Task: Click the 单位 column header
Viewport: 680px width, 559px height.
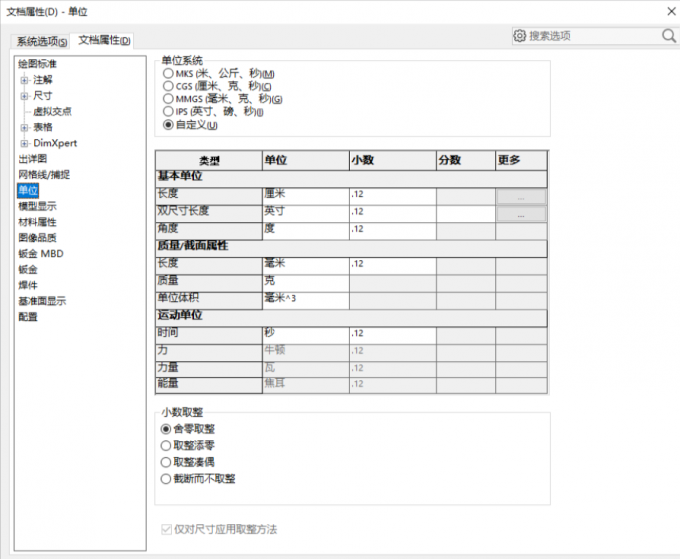Action: click(306, 160)
